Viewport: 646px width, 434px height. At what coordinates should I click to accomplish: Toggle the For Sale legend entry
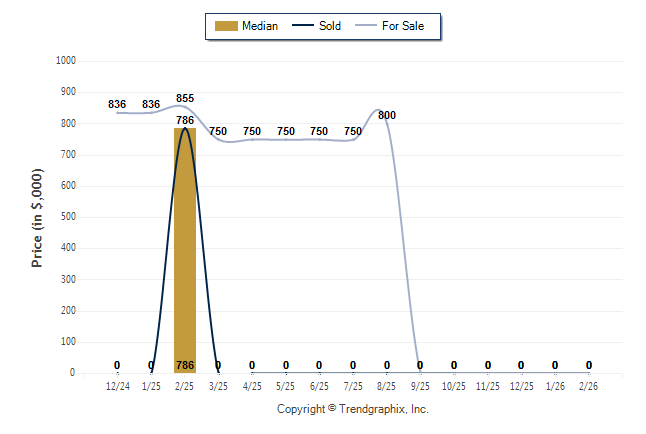pos(403,26)
